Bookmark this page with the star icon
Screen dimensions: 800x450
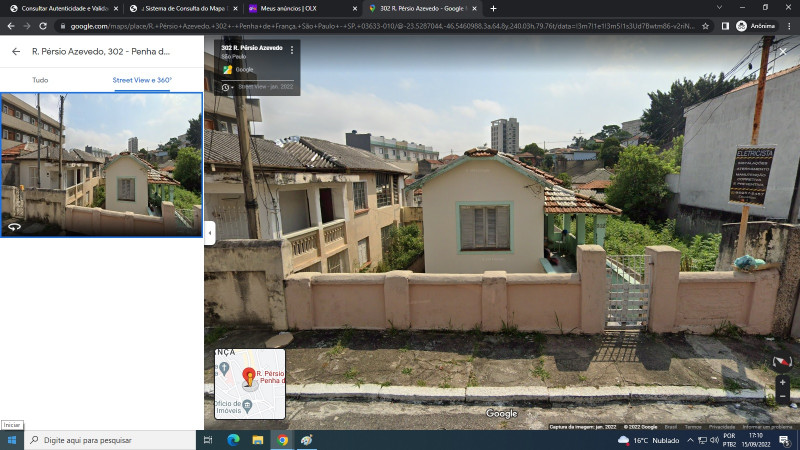(706, 26)
